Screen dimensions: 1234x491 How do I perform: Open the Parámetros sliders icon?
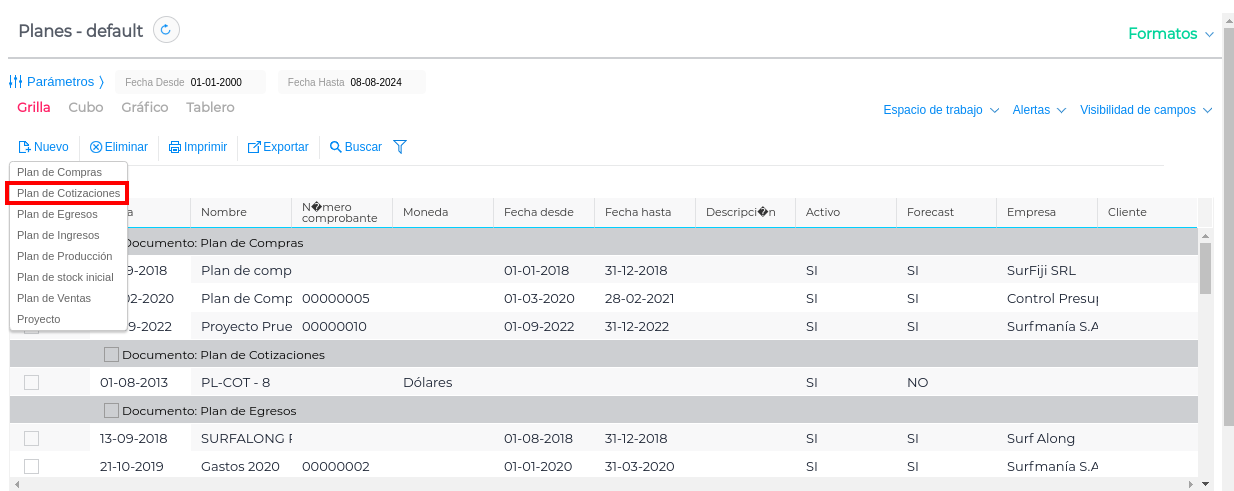[x=15, y=82]
